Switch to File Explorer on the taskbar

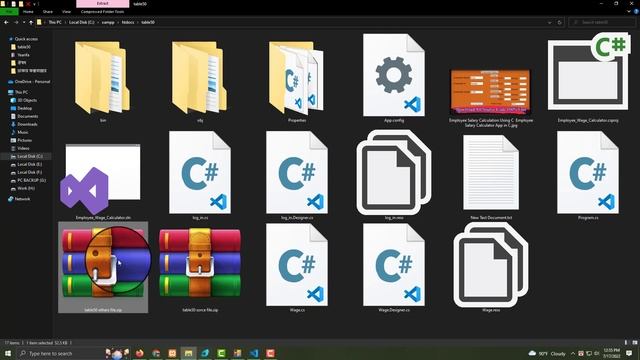click(189, 353)
